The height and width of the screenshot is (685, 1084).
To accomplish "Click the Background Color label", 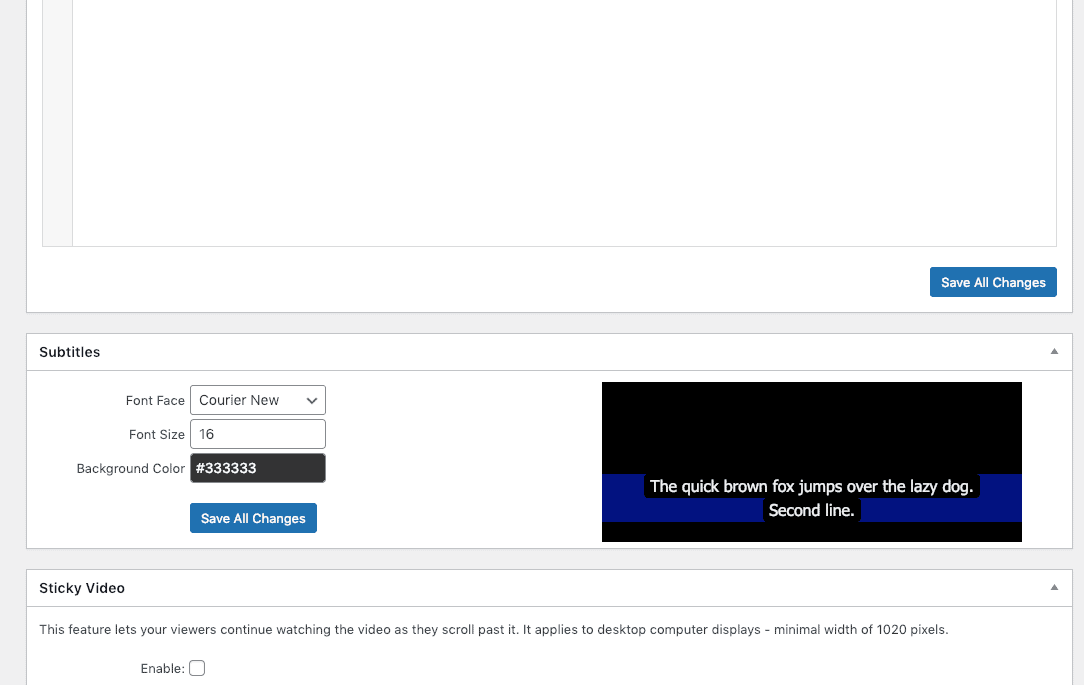I will (x=131, y=468).
